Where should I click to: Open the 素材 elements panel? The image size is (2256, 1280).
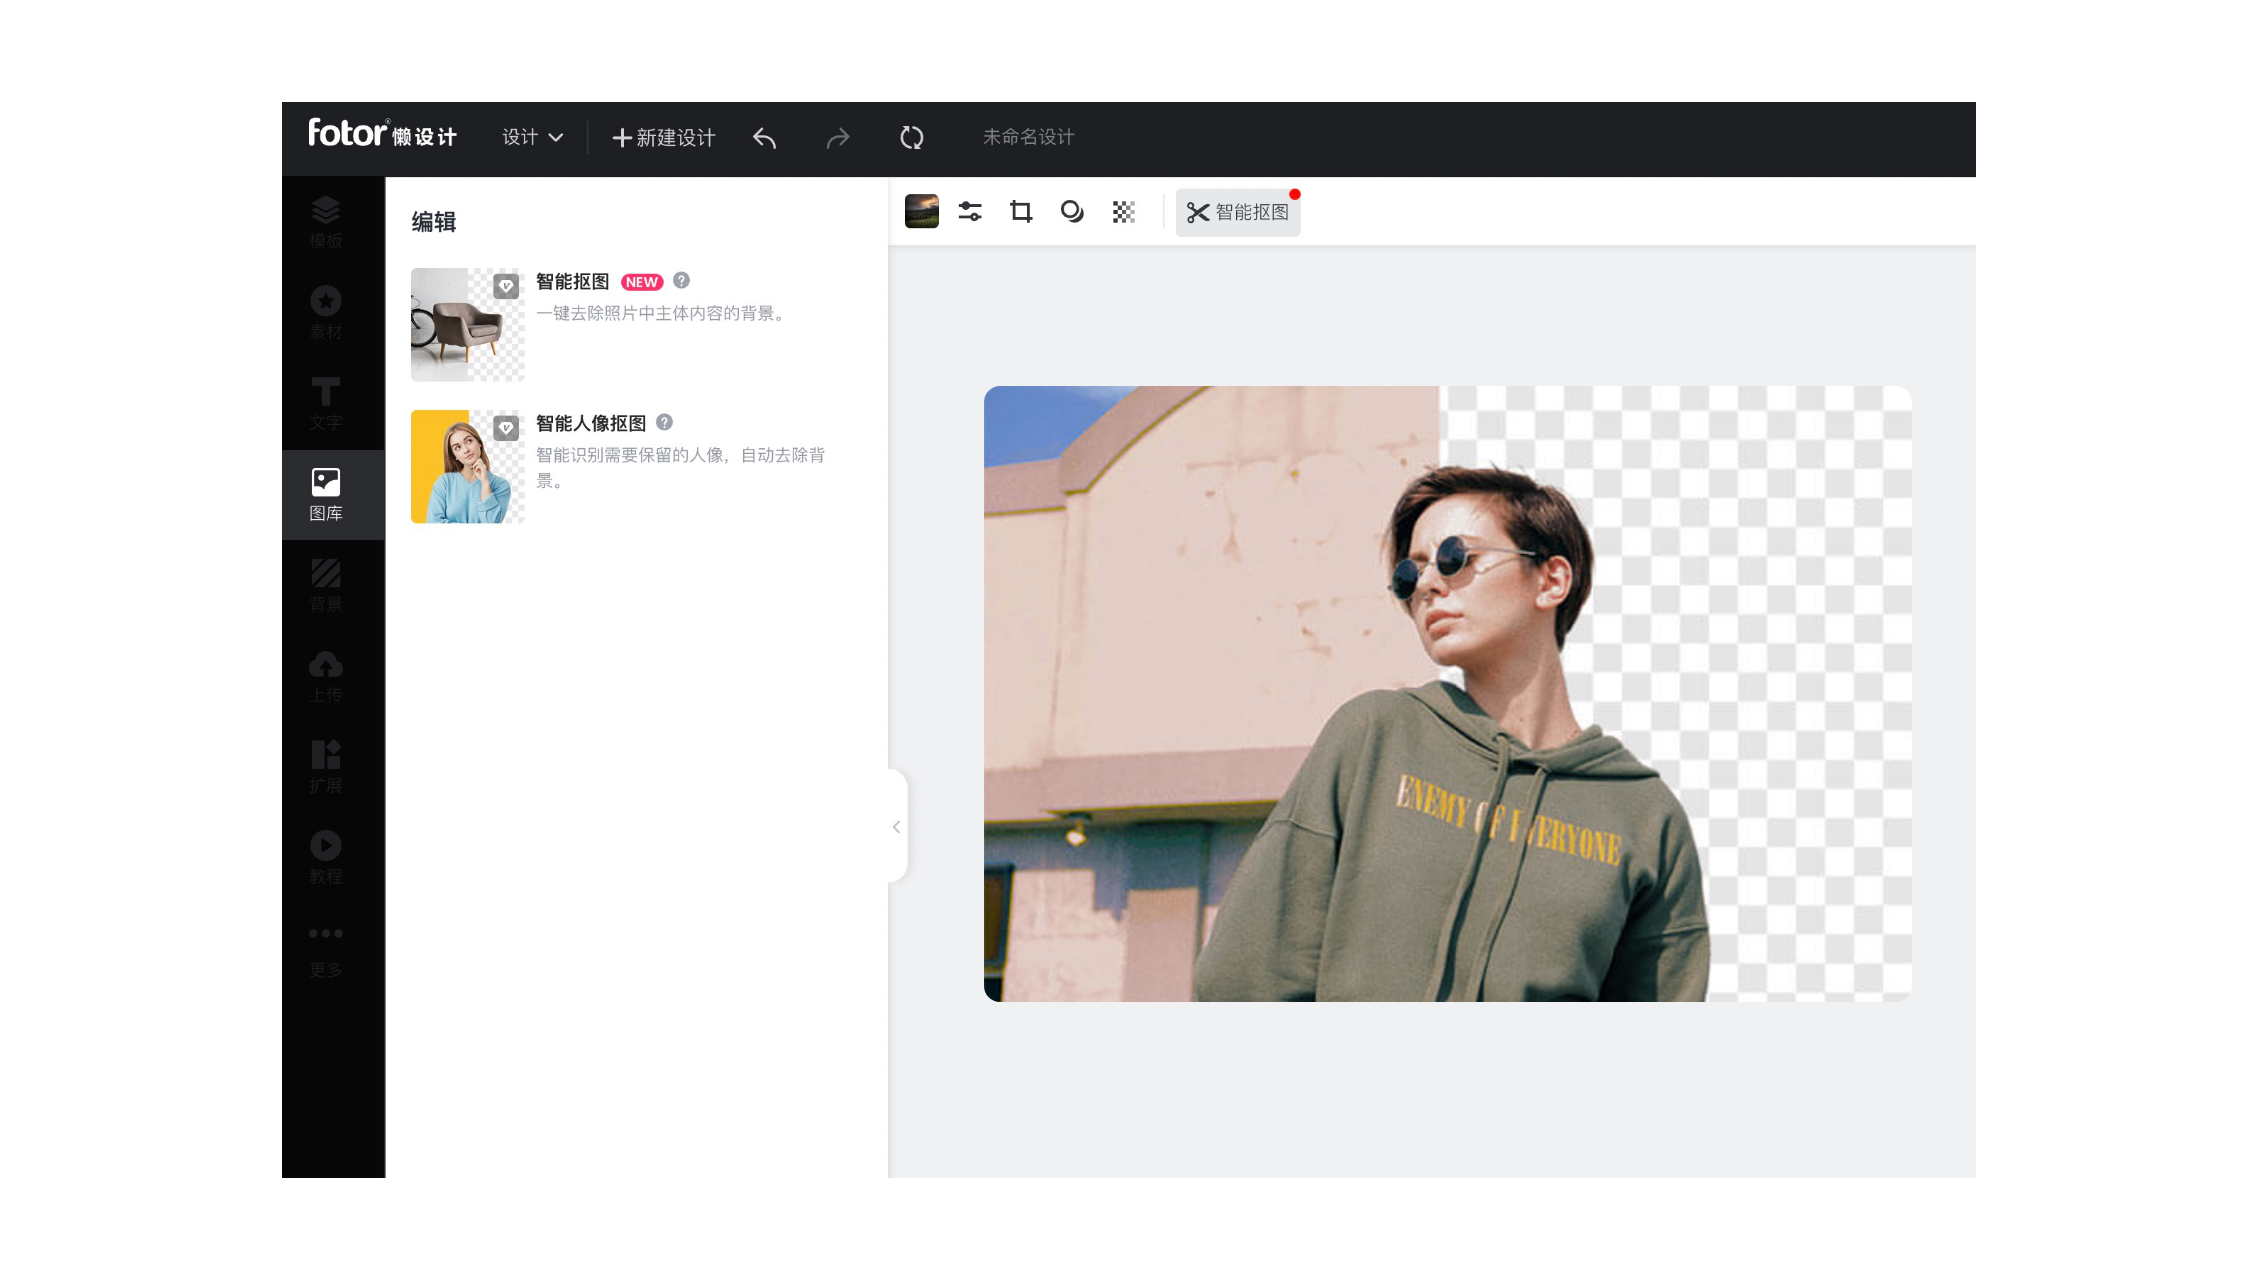tap(324, 312)
